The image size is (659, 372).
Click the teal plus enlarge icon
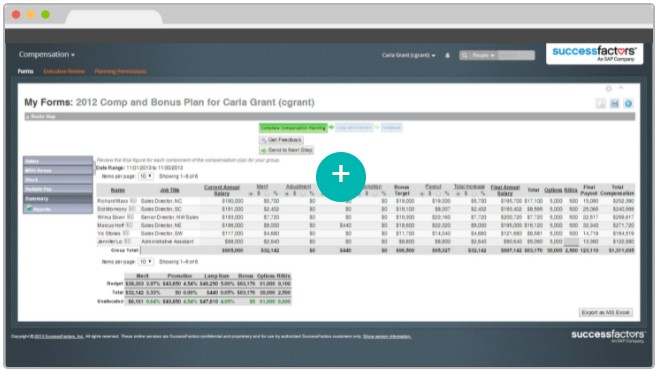point(340,177)
